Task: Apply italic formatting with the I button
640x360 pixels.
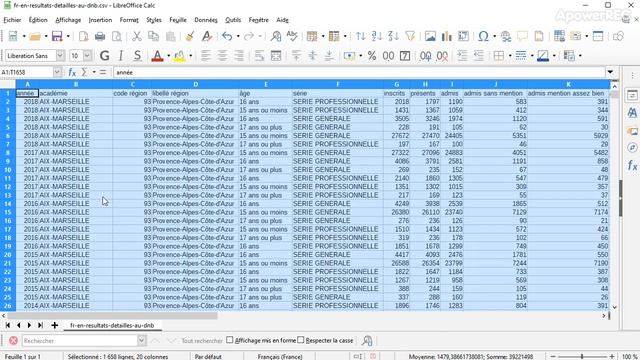Action: pos(121,56)
